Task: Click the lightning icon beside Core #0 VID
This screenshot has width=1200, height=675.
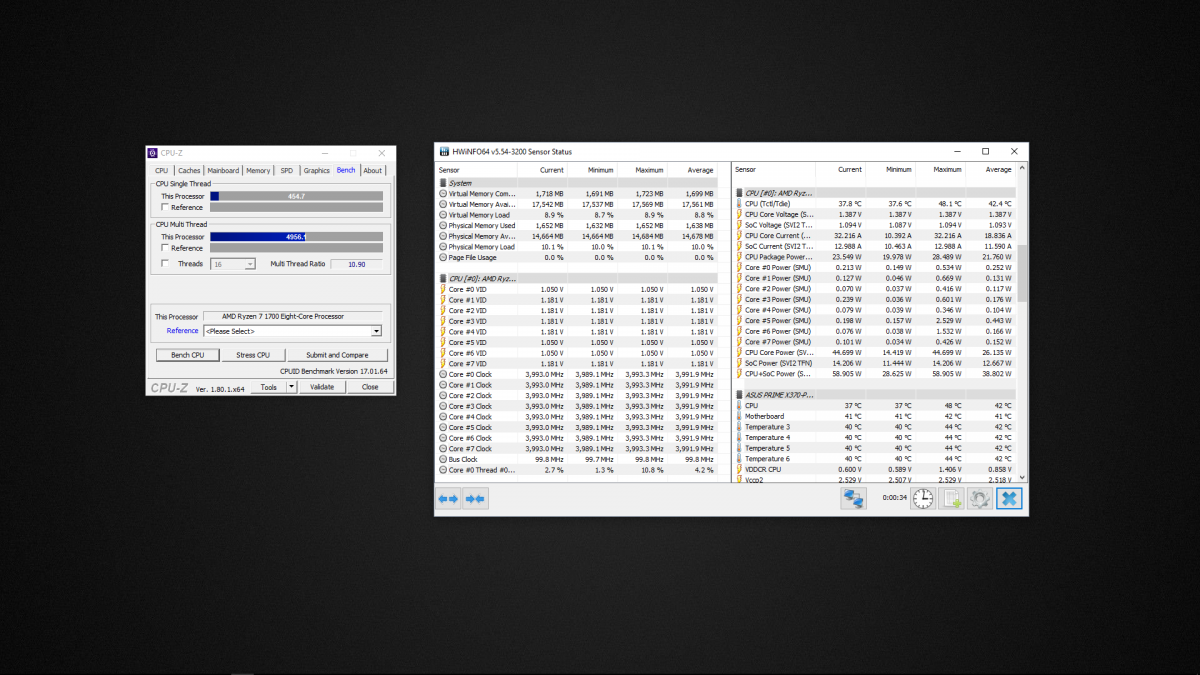Action: tap(443, 289)
